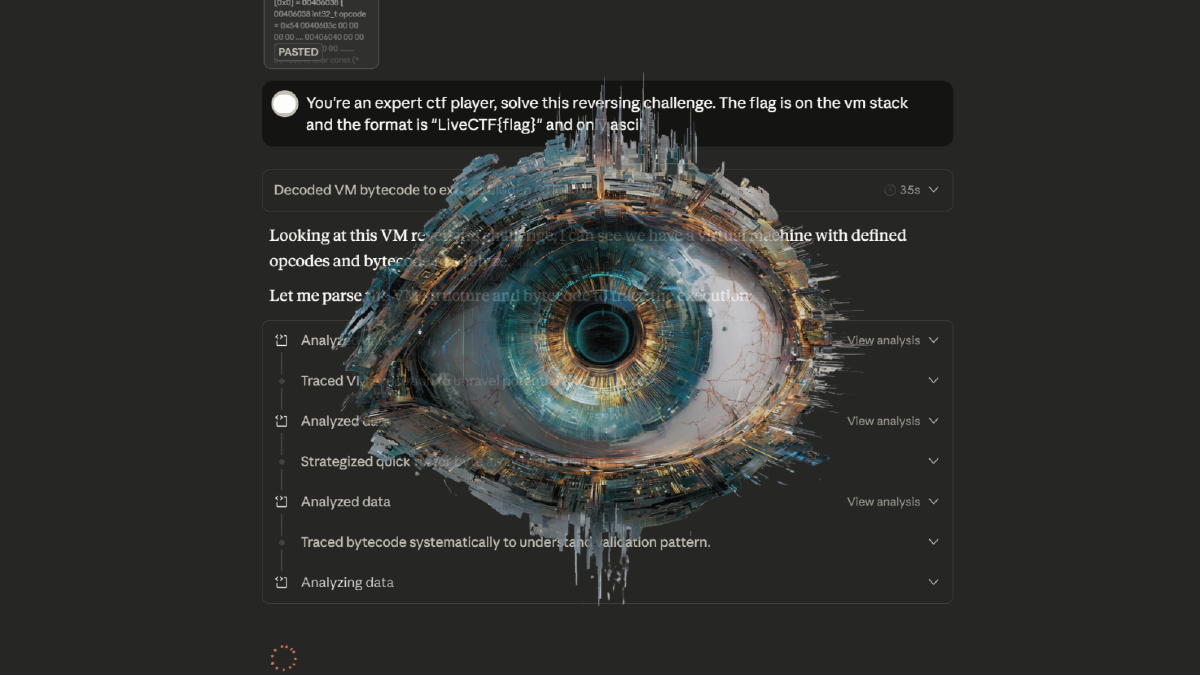The height and width of the screenshot is (675, 1200).
Task: Expand the 'Strategized quick' step chevron
Action: pyautogui.click(x=932, y=461)
